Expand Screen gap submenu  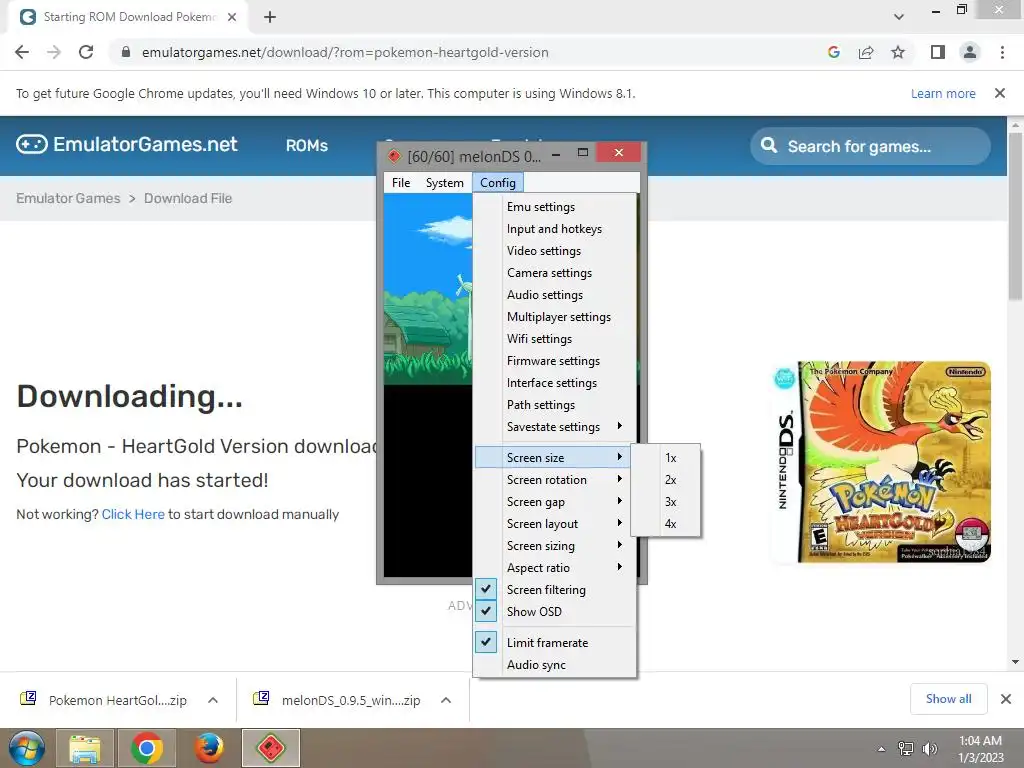pos(554,502)
